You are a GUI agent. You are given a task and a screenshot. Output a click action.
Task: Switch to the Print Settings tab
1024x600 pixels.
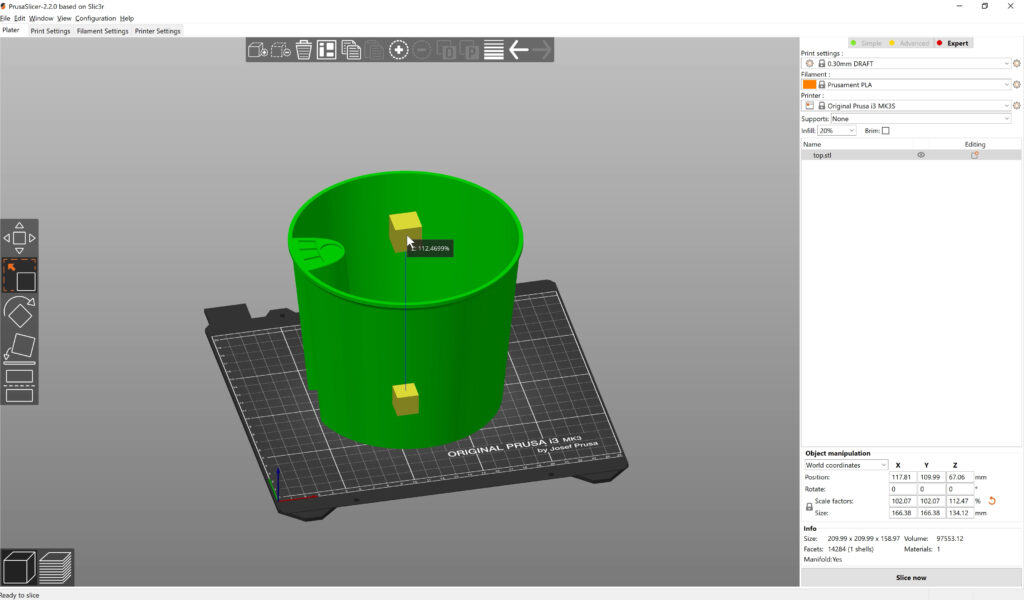(x=50, y=31)
